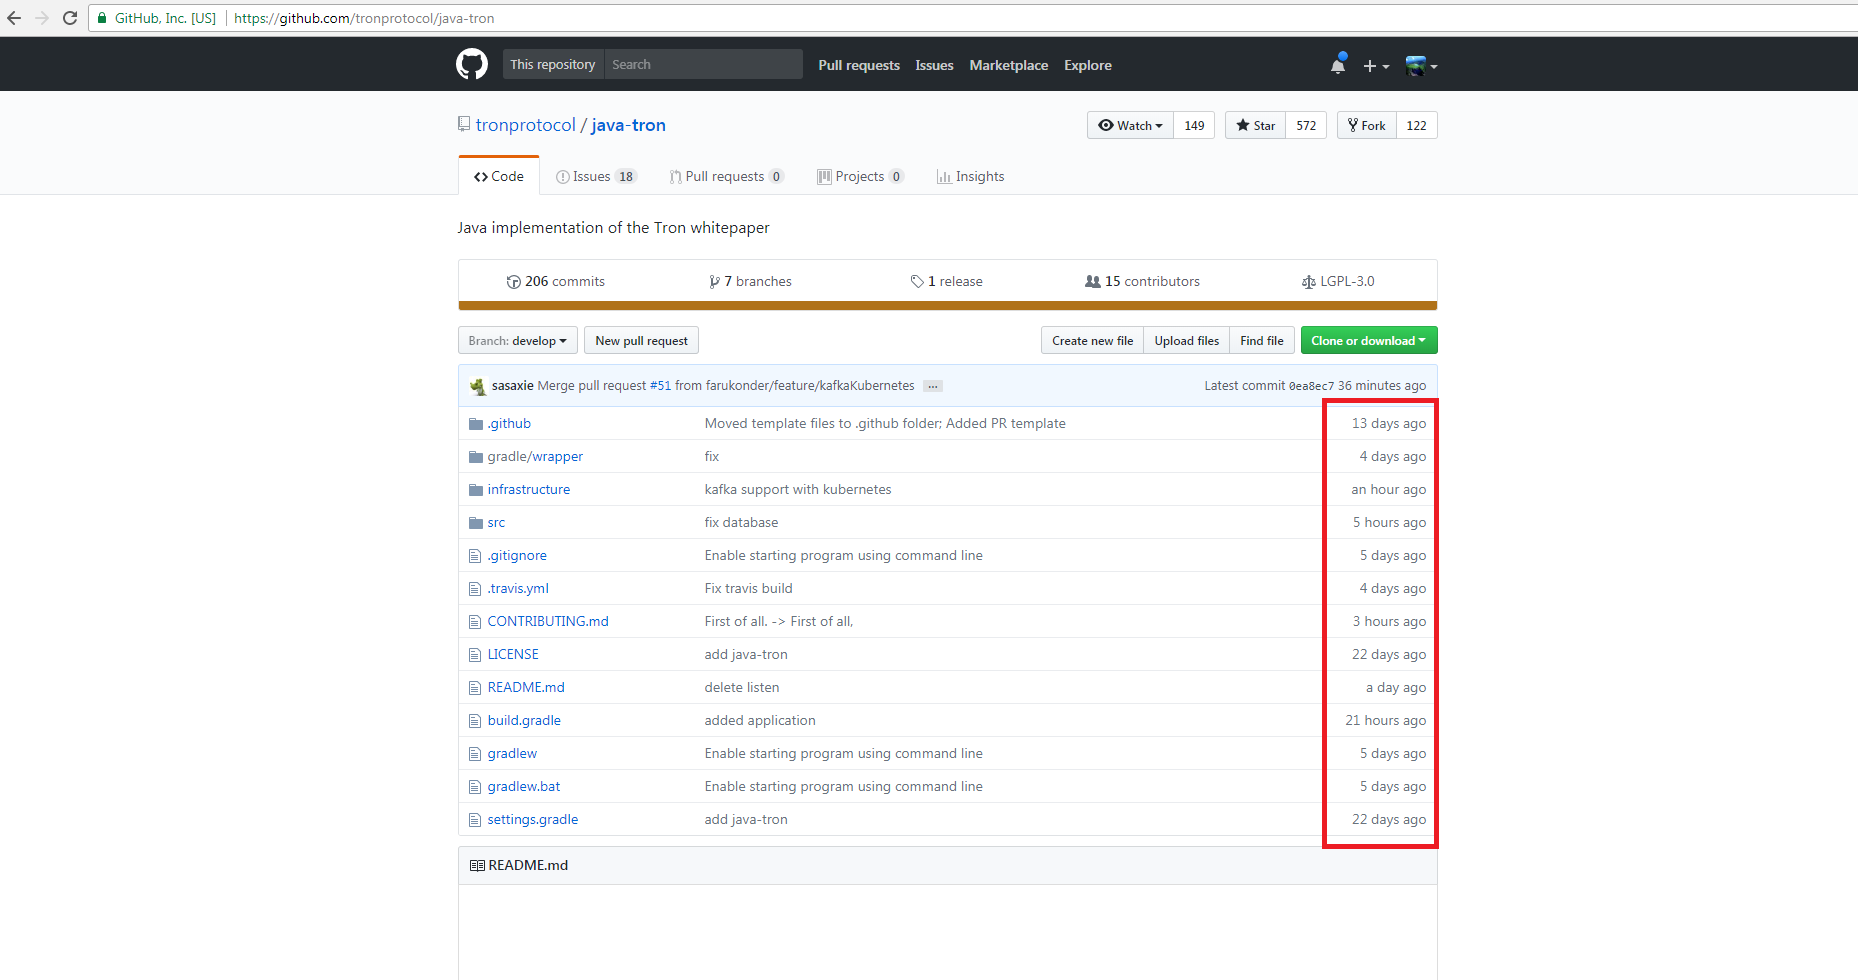This screenshot has height=980, width=1858.
Task: Open the plus create-new menu
Action: click(1376, 66)
